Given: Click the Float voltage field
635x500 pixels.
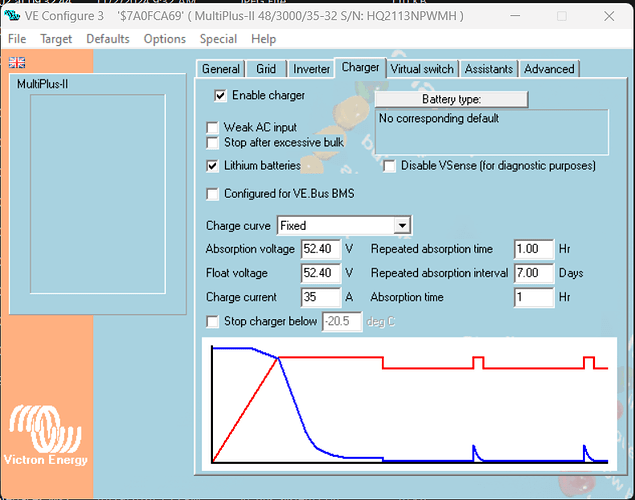Looking at the screenshot, I should coord(321,273).
